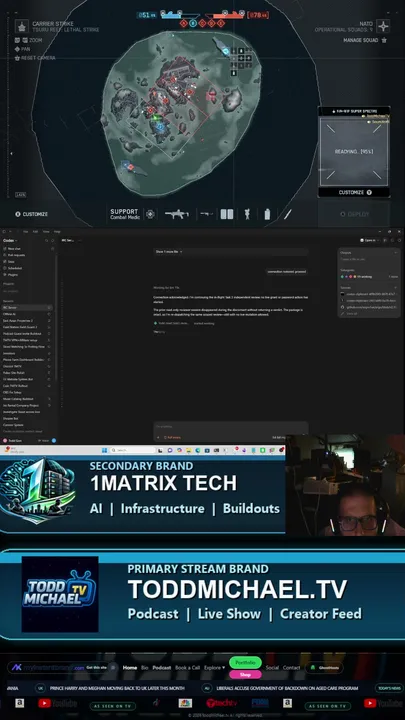Expand the 'Show 1 more file' dropdown

pyautogui.click(x=169, y=252)
